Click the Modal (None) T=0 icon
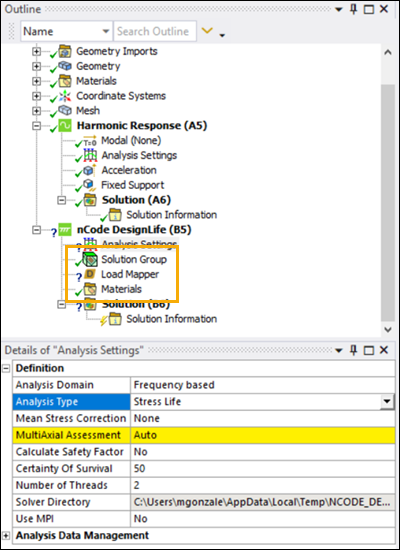400x550 pixels. click(x=90, y=141)
